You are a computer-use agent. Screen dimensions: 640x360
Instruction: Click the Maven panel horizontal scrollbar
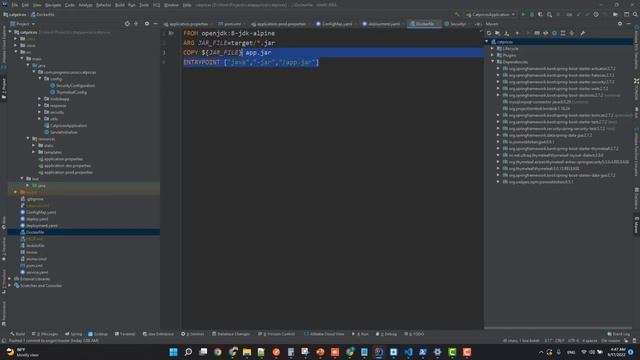click(x=558, y=328)
